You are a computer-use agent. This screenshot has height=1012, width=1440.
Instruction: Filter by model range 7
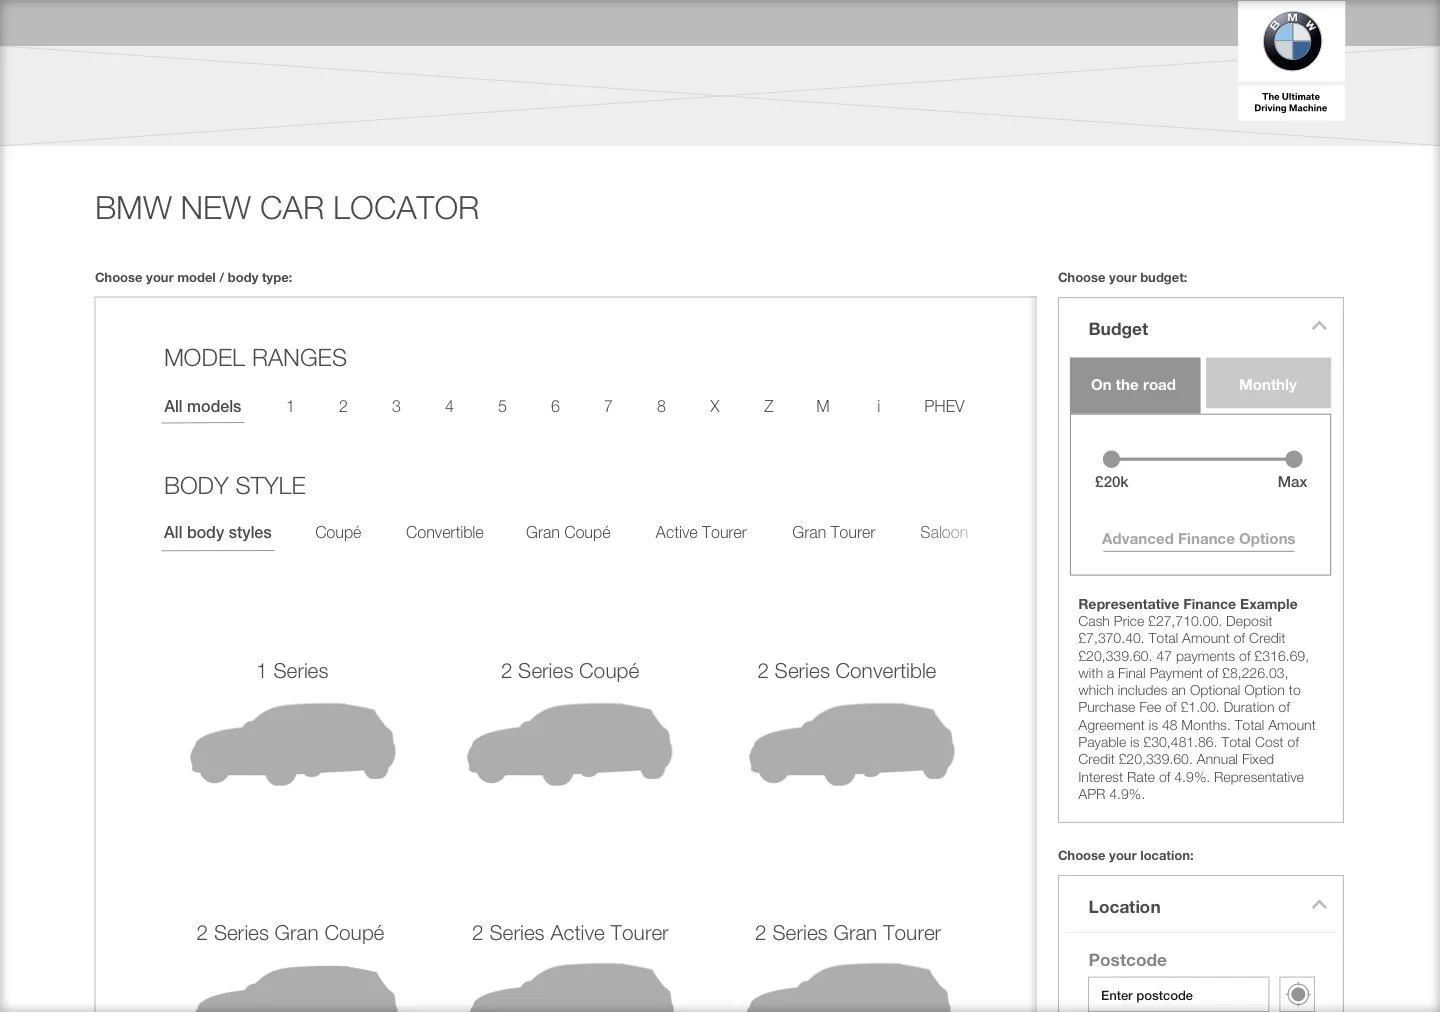click(608, 406)
